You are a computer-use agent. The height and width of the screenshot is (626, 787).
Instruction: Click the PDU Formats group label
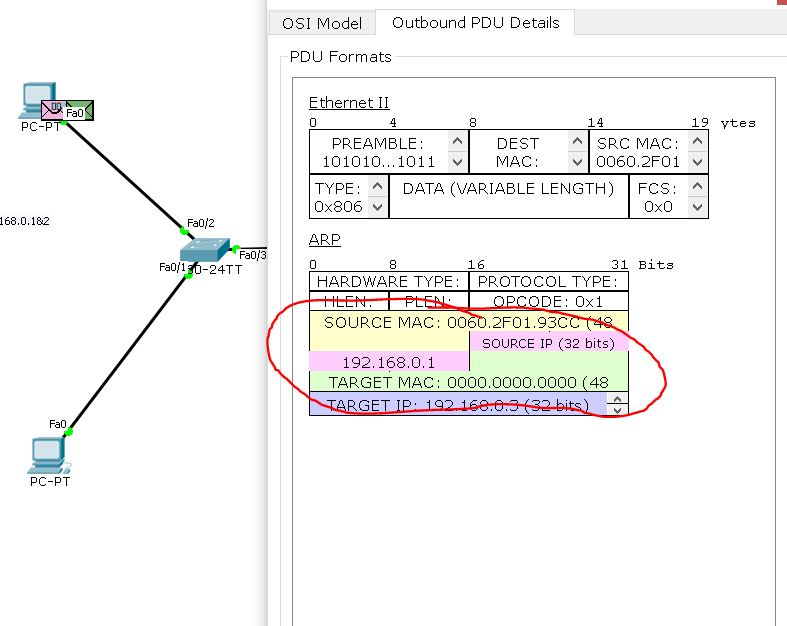click(x=340, y=57)
